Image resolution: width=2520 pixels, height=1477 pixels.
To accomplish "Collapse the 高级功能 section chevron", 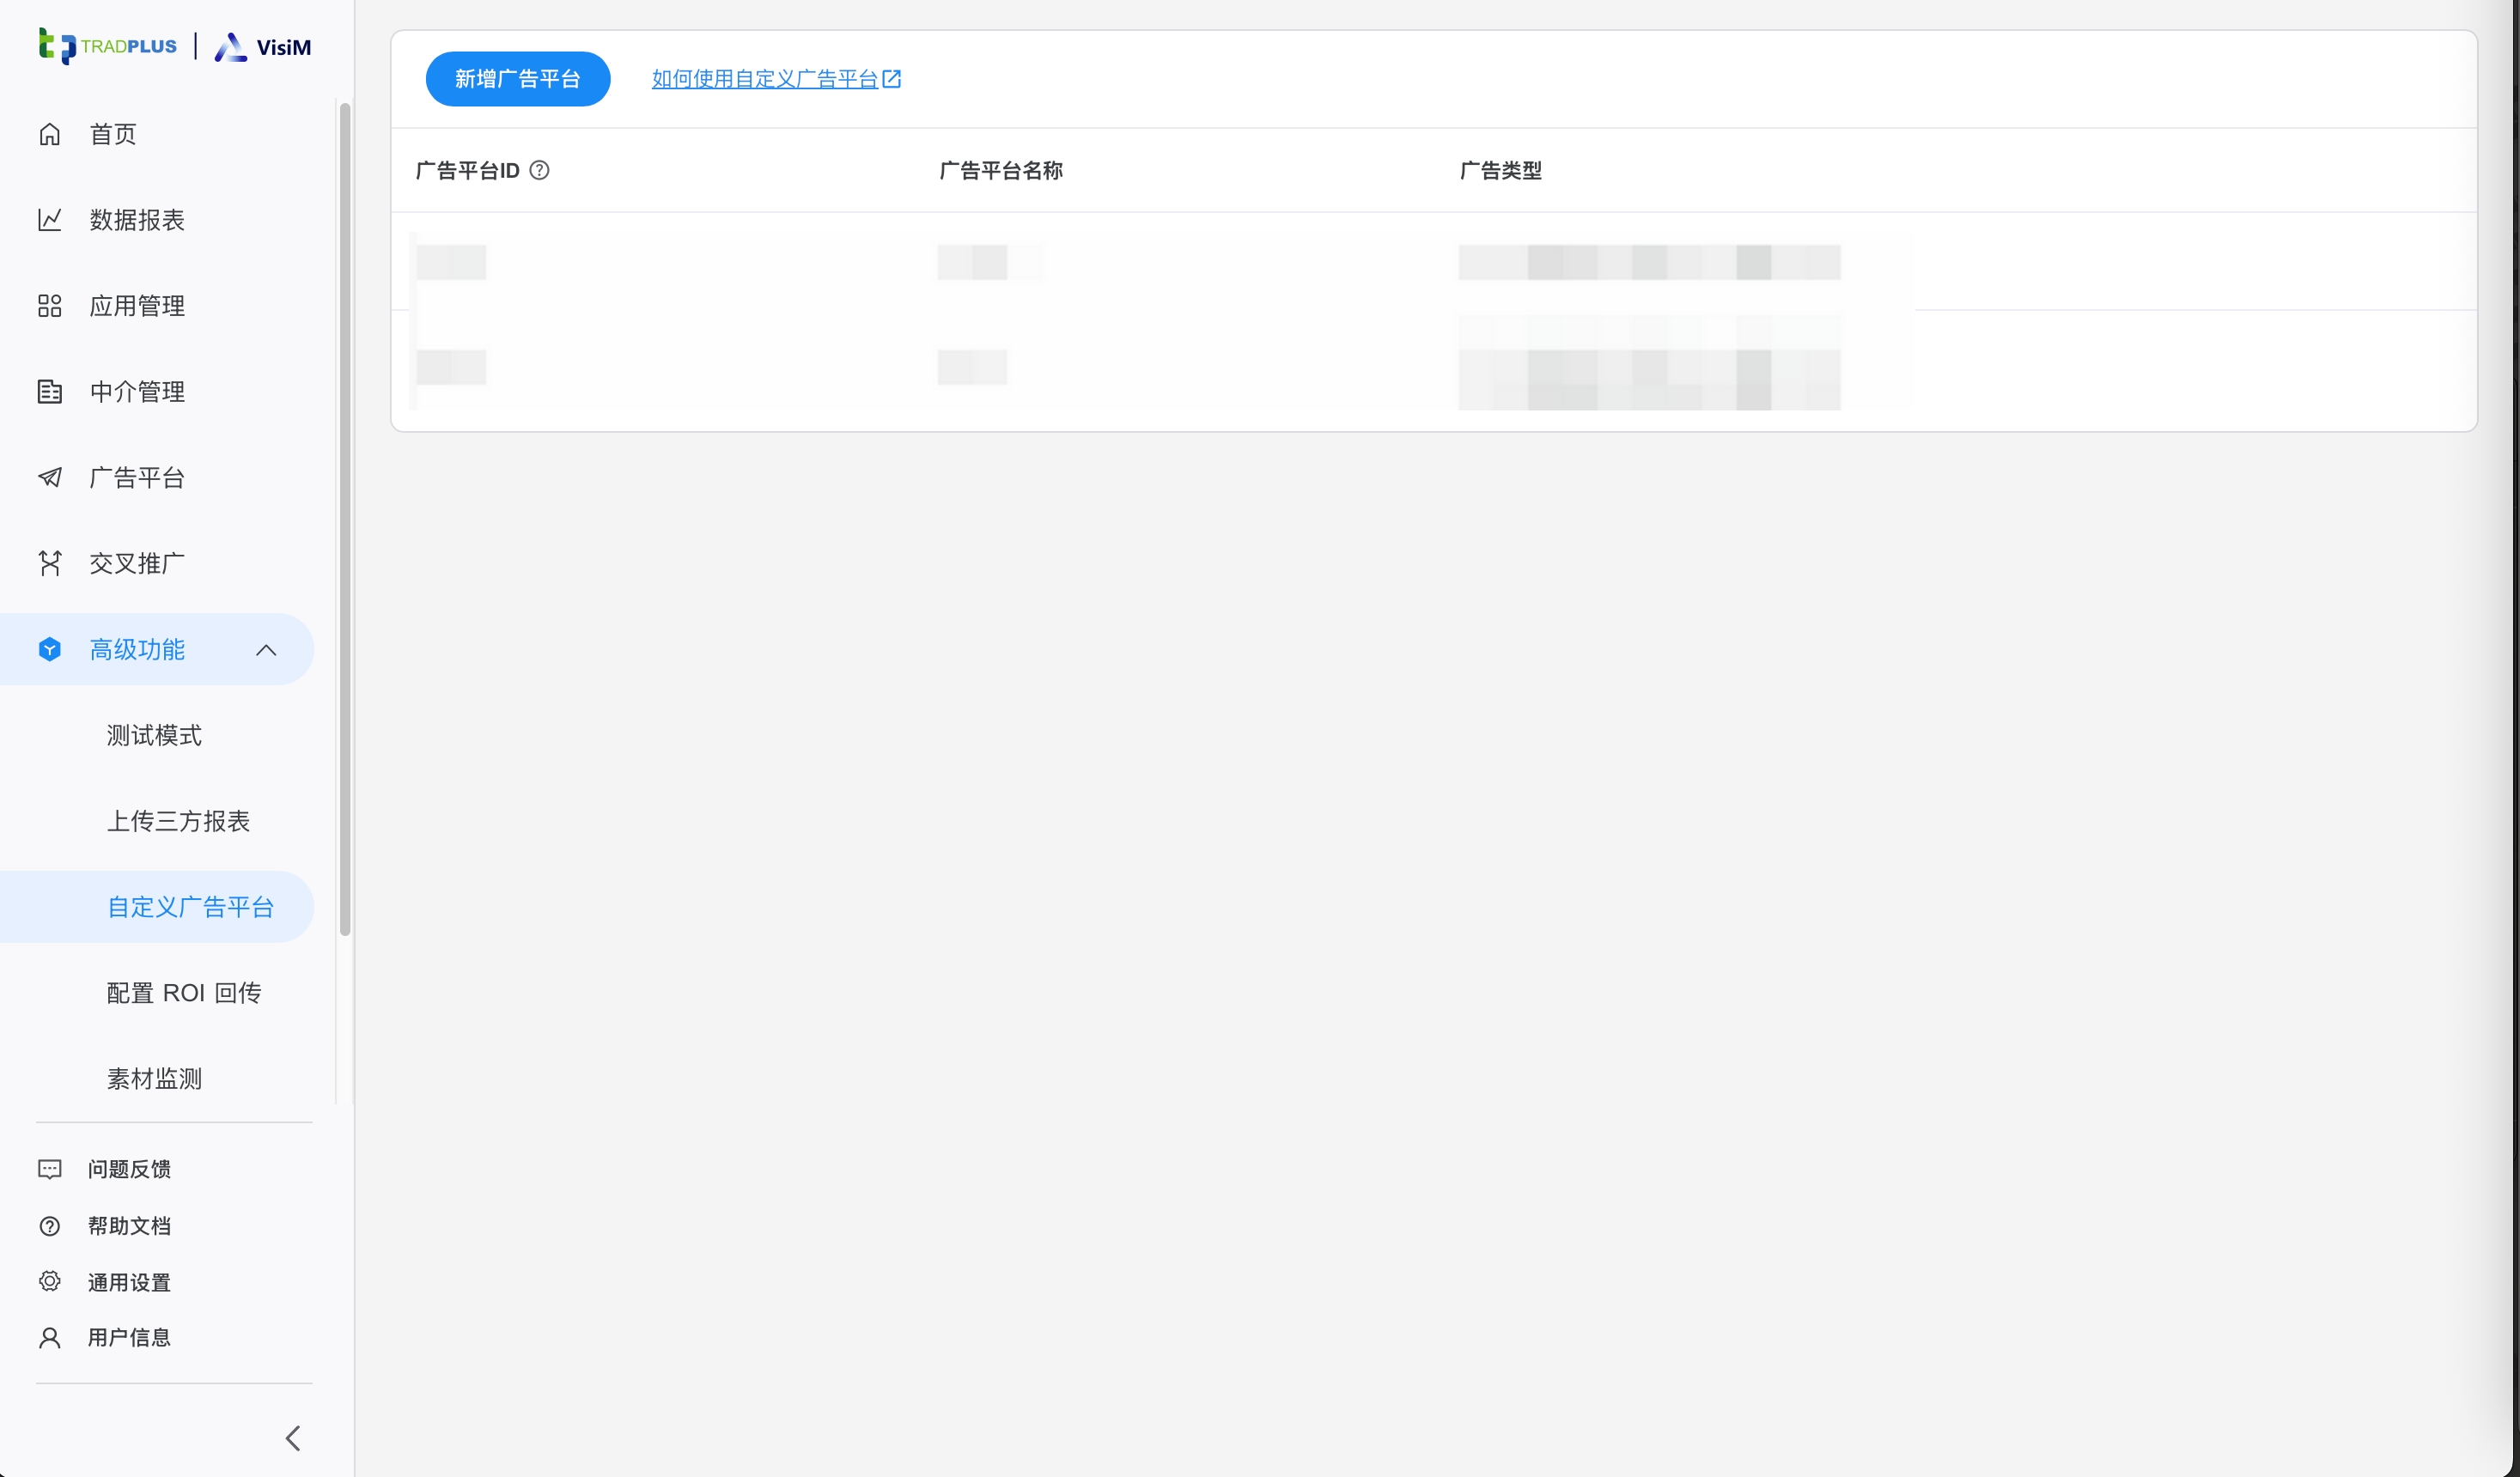I will point(265,649).
